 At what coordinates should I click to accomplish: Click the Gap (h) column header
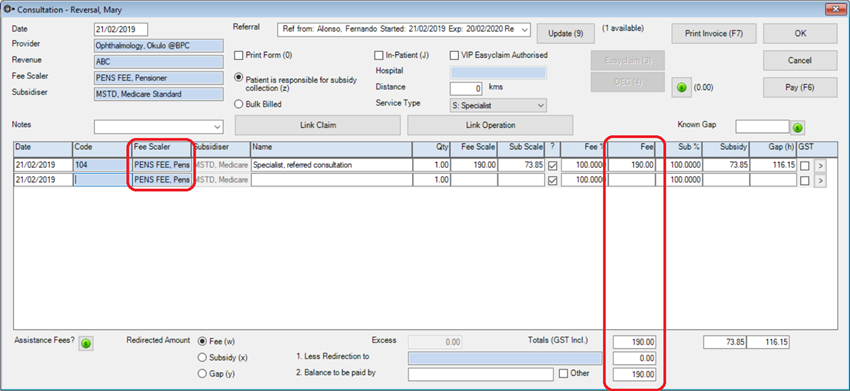tap(773, 148)
